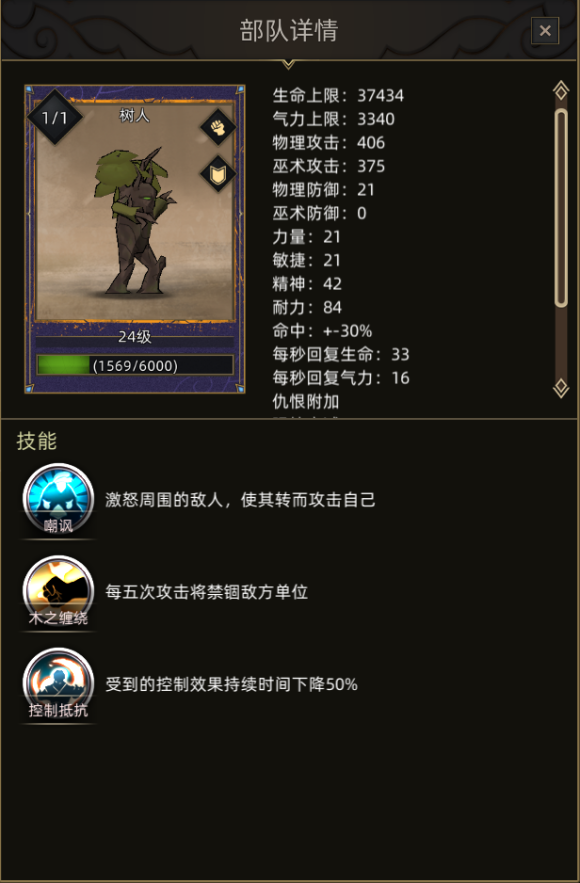This screenshot has height=883, width=580.
Task: Click the description 每五次攻击将禁锢敌方单位
Action: coord(207,592)
